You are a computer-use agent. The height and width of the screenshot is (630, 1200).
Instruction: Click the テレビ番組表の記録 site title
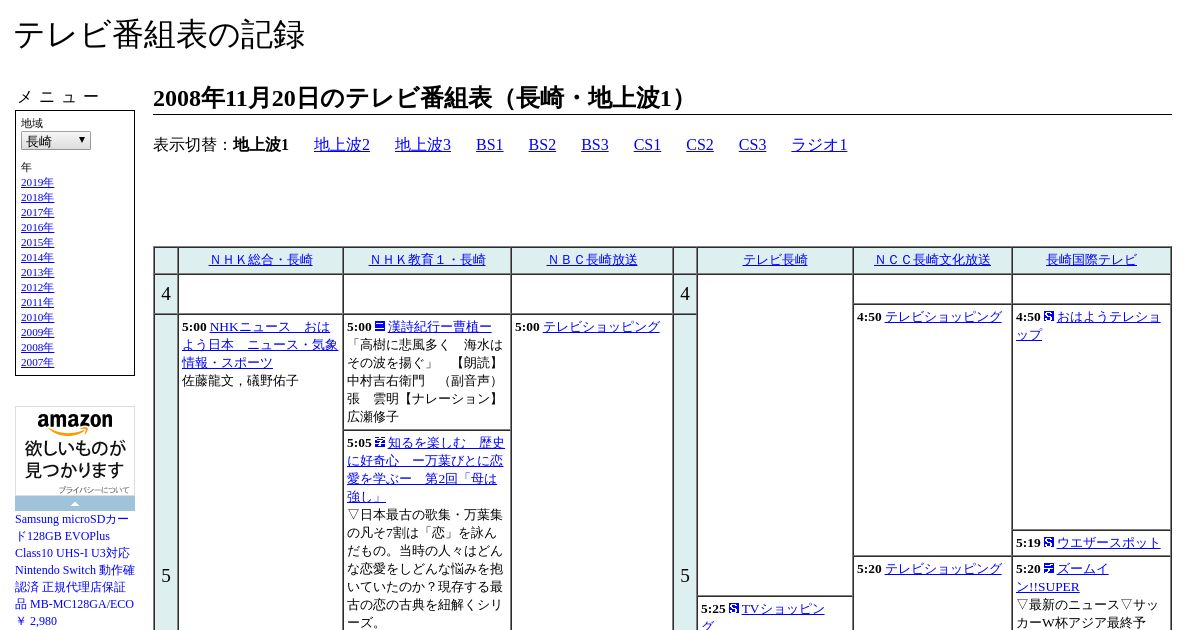coord(159,35)
